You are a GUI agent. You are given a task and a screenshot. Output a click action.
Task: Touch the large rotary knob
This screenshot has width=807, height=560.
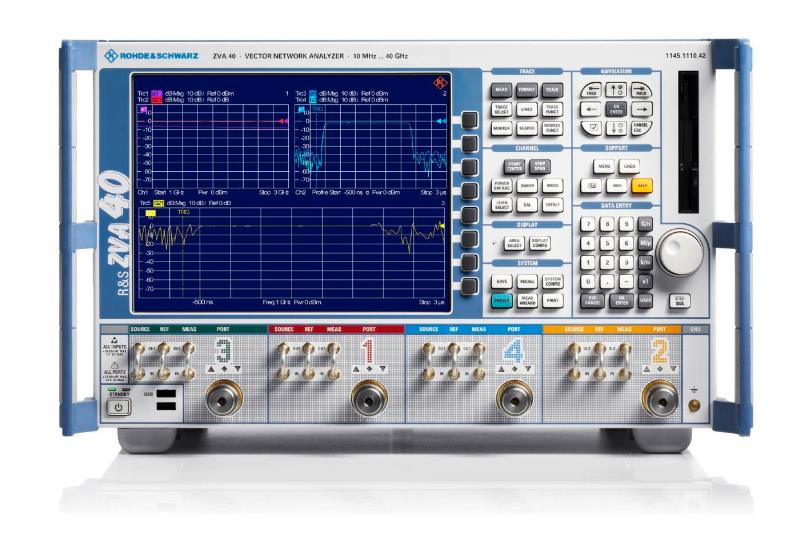point(680,253)
